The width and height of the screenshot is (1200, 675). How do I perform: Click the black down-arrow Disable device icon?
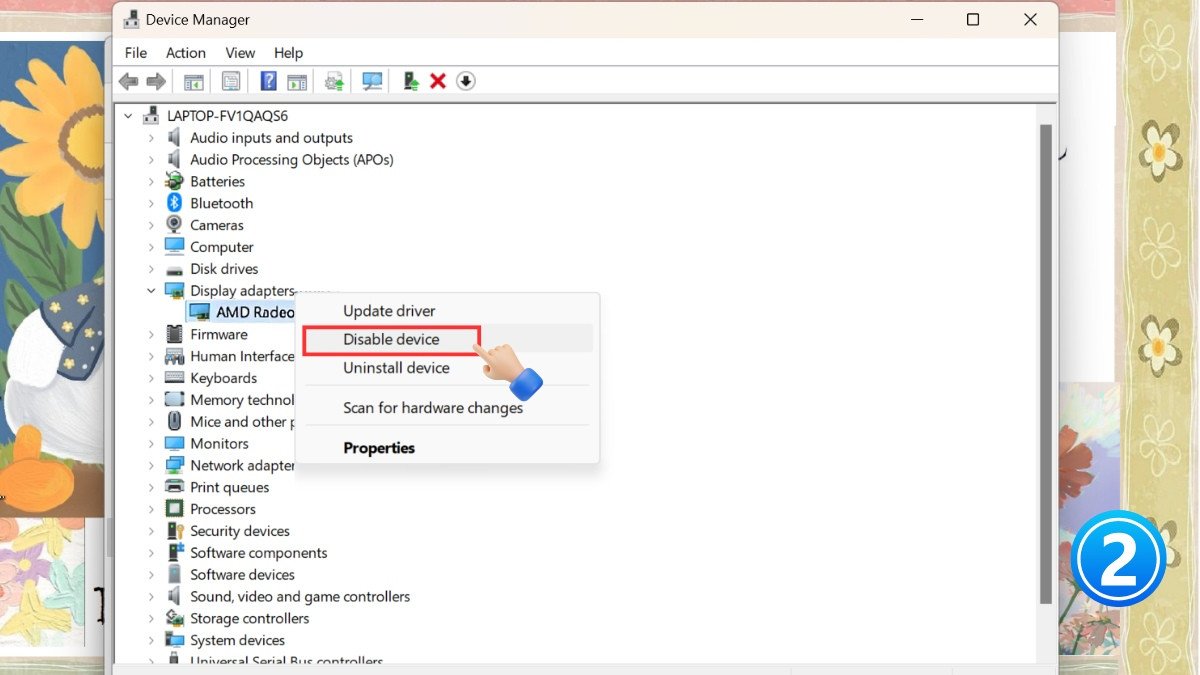coord(465,81)
